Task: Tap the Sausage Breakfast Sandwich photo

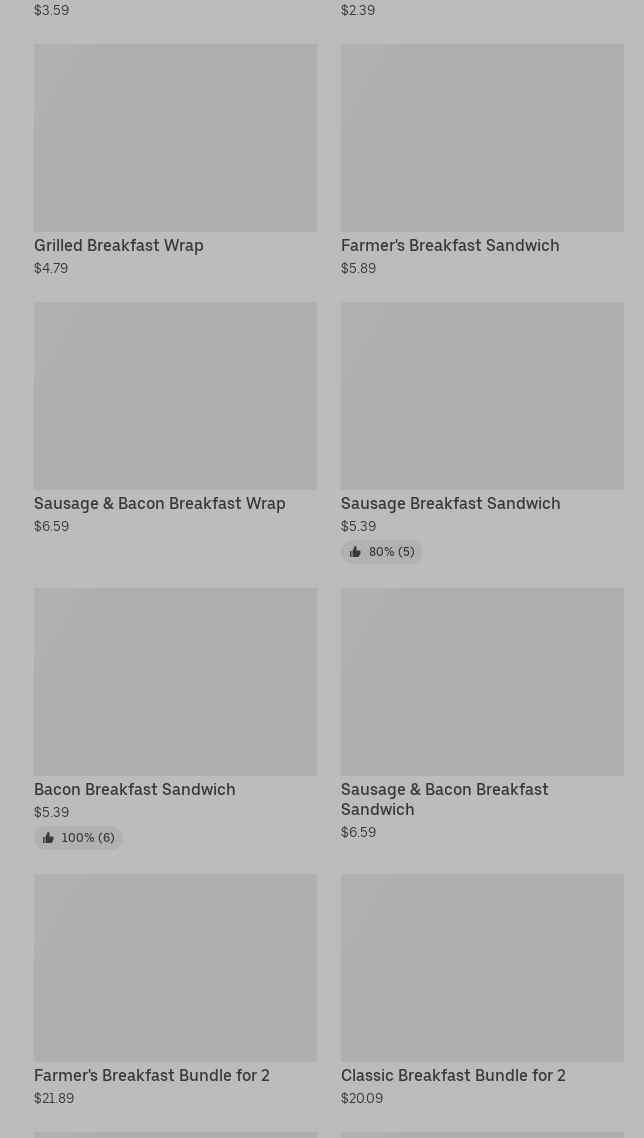Action: pyautogui.click(x=482, y=396)
